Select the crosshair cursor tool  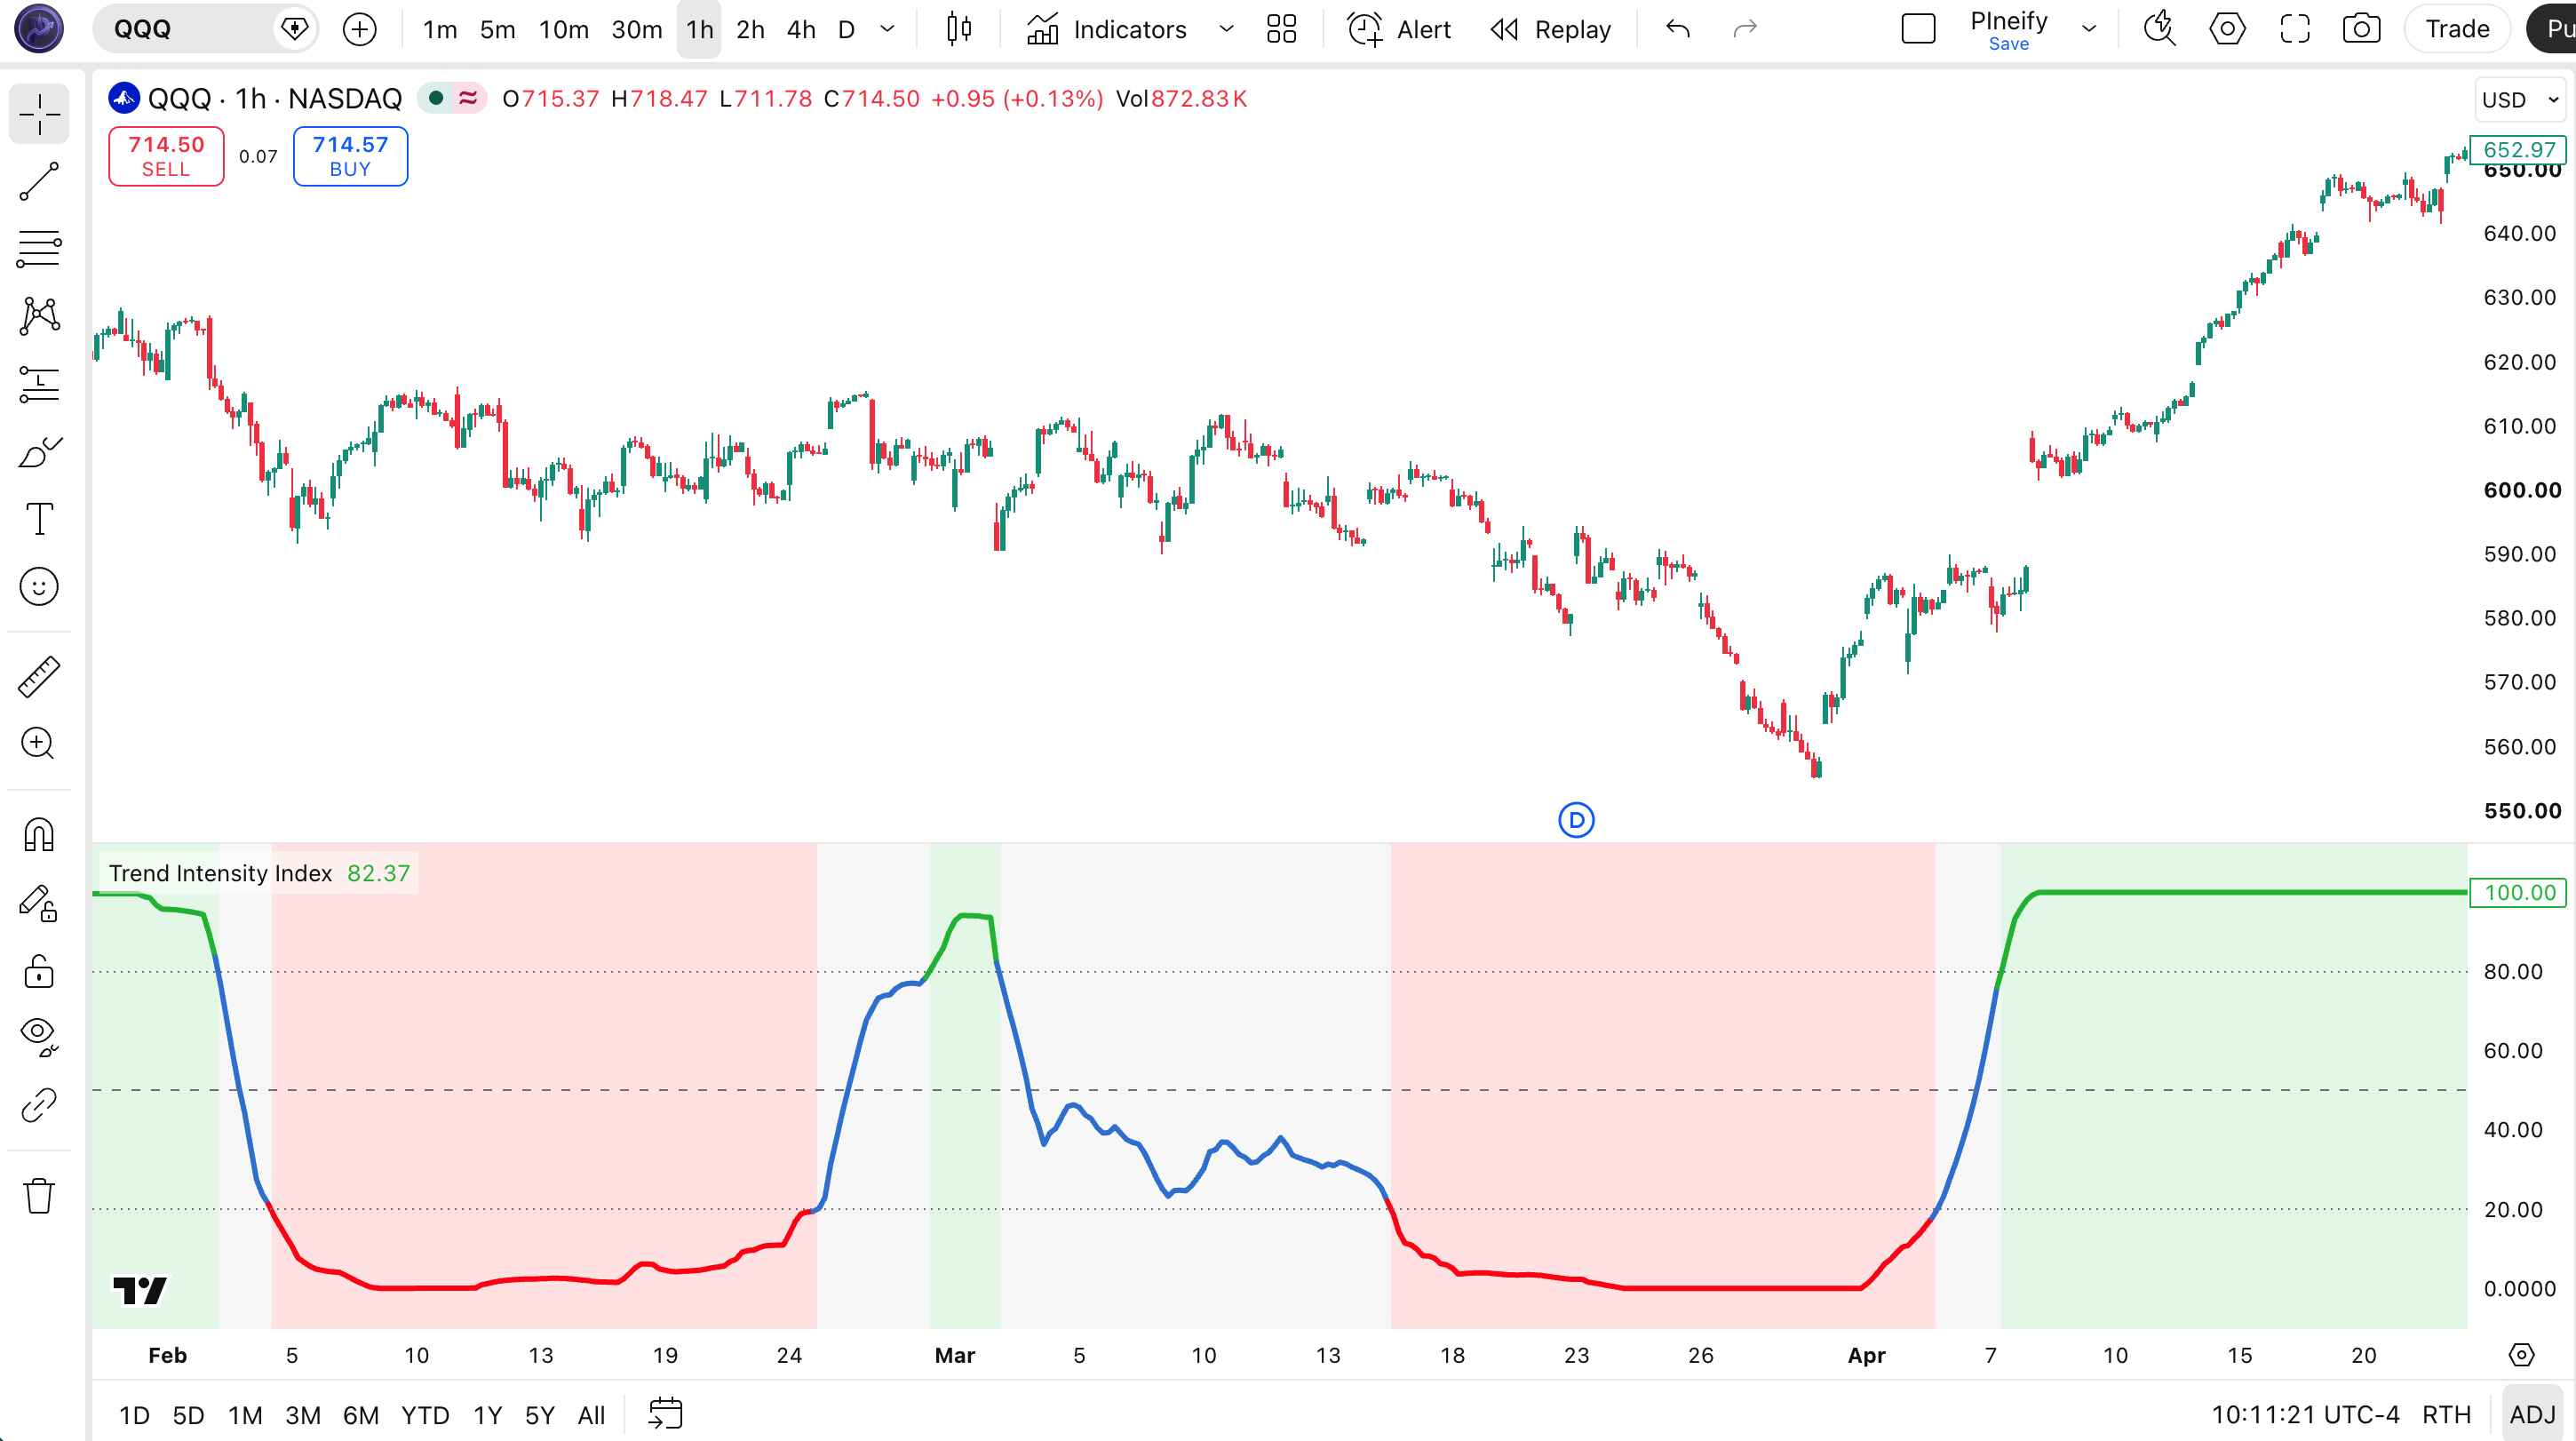tap(39, 113)
